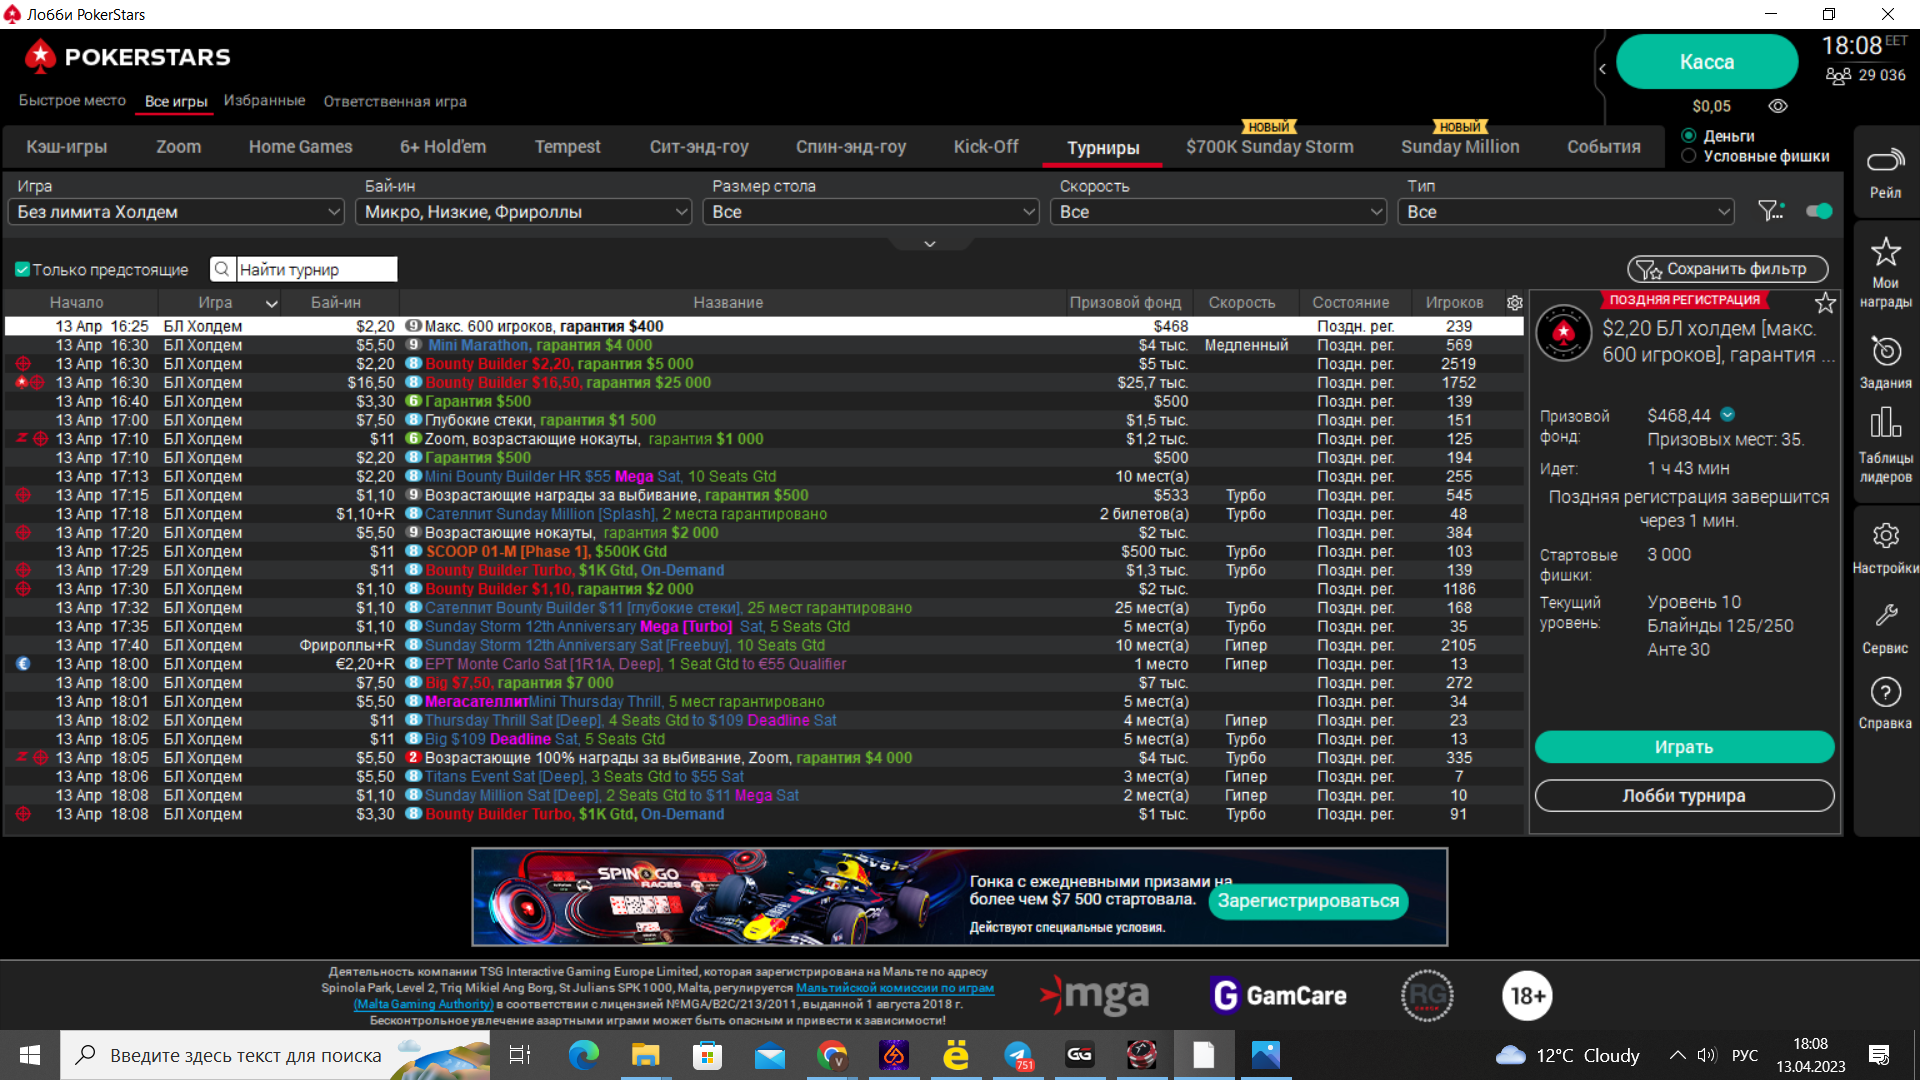Open Лобби турнира button
Screen dimensions: 1920x1080
1684,796
